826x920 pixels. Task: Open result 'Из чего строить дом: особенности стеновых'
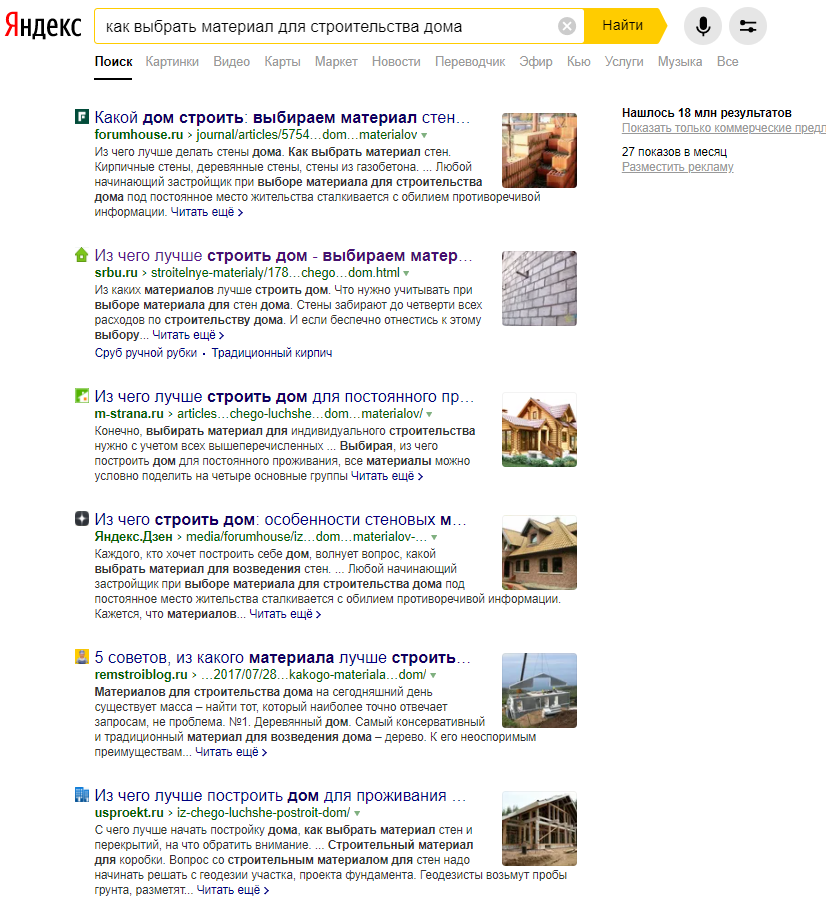[x=280, y=519]
